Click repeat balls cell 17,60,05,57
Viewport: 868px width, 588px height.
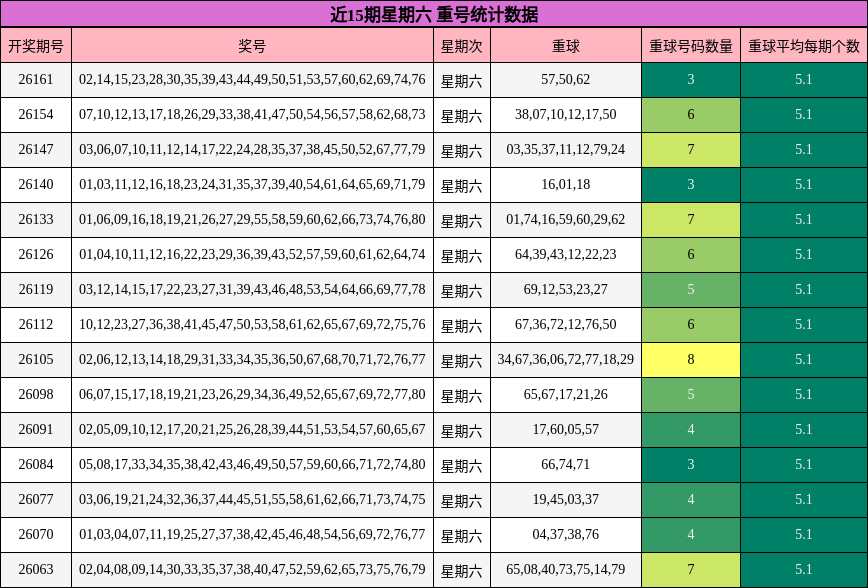[566, 430]
